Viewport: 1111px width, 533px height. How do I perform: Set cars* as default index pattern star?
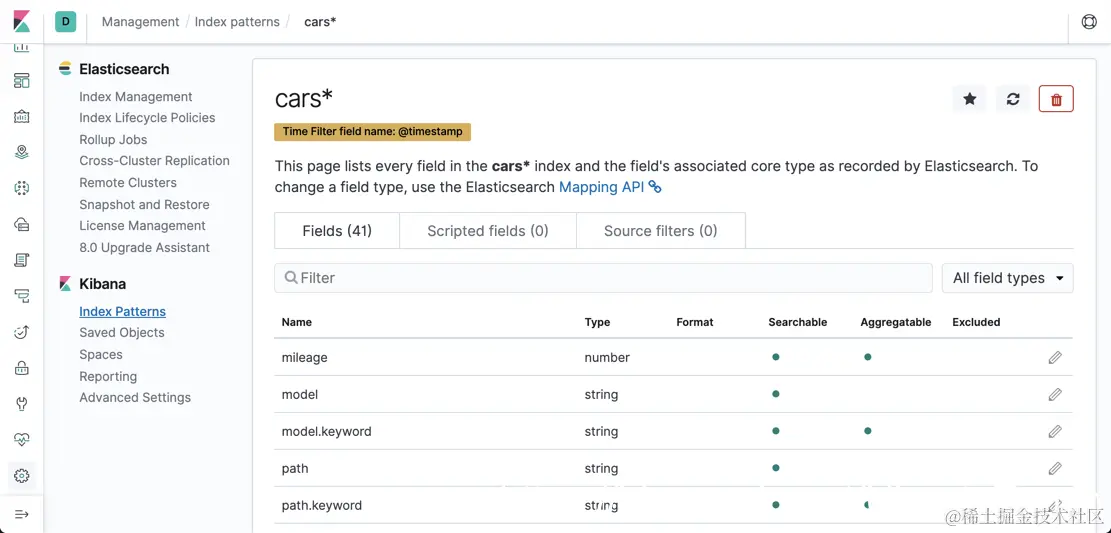(x=969, y=99)
